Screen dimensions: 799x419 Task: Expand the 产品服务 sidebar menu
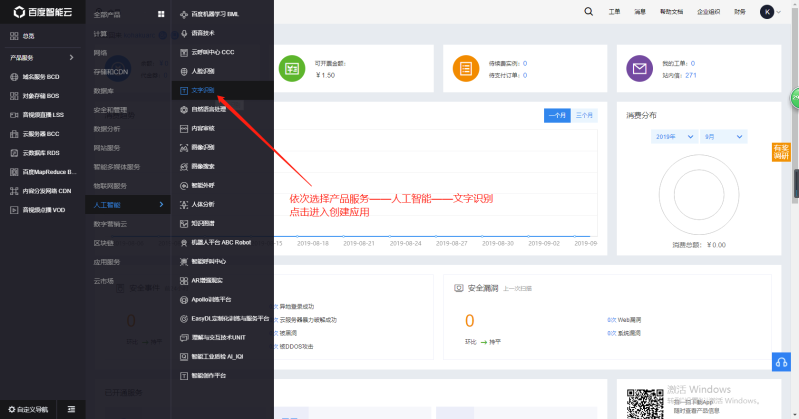click(42, 58)
